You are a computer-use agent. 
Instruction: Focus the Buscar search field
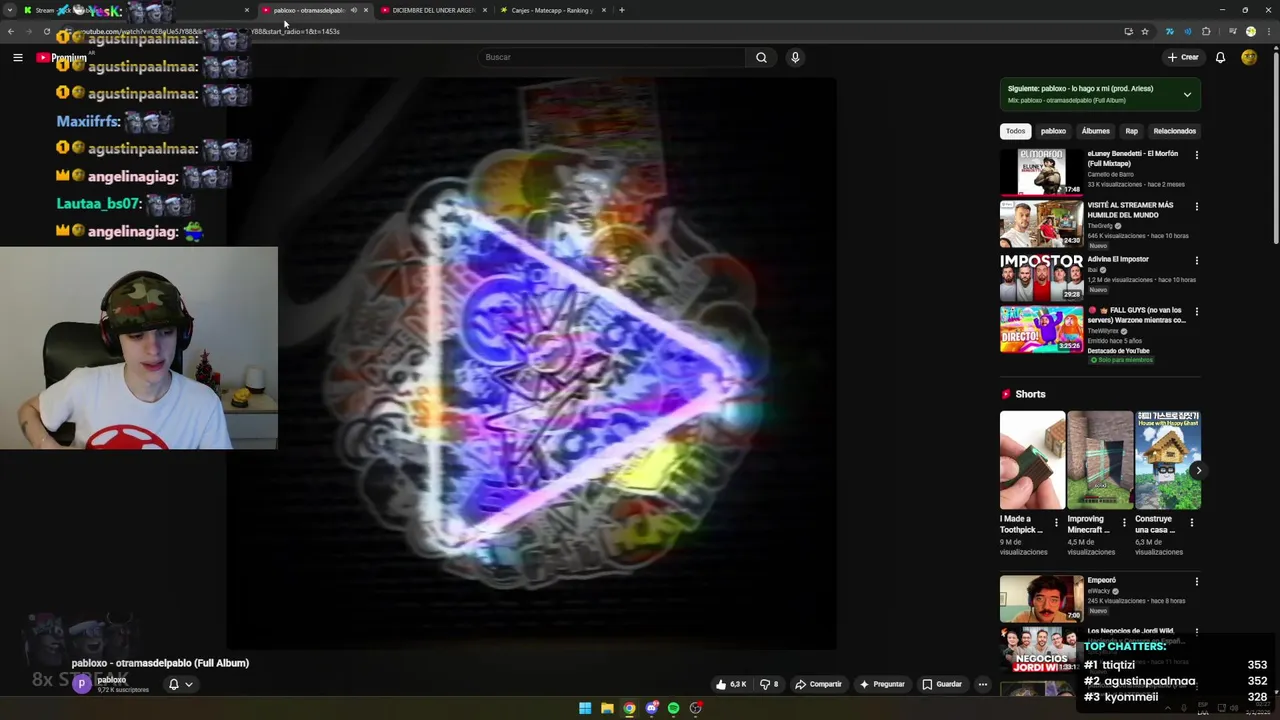pyautogui.click(x=612, y=57)
